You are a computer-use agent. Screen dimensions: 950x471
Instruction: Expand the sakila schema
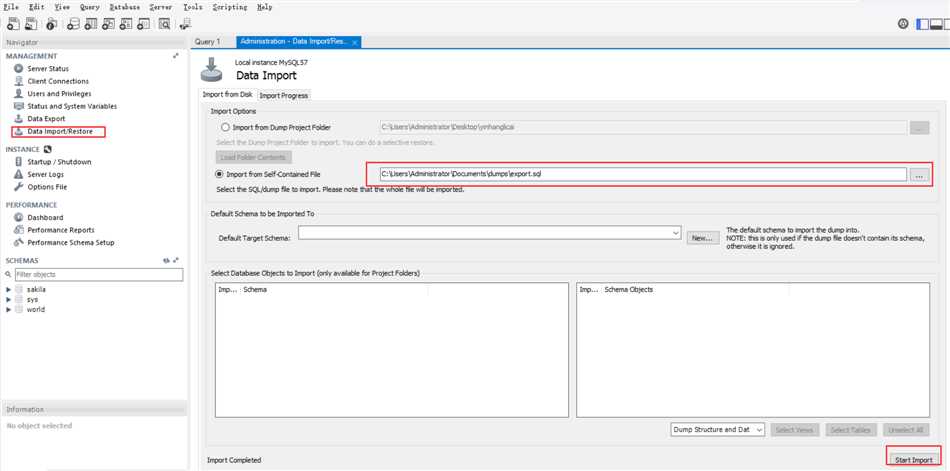click(x=8, y=290)
